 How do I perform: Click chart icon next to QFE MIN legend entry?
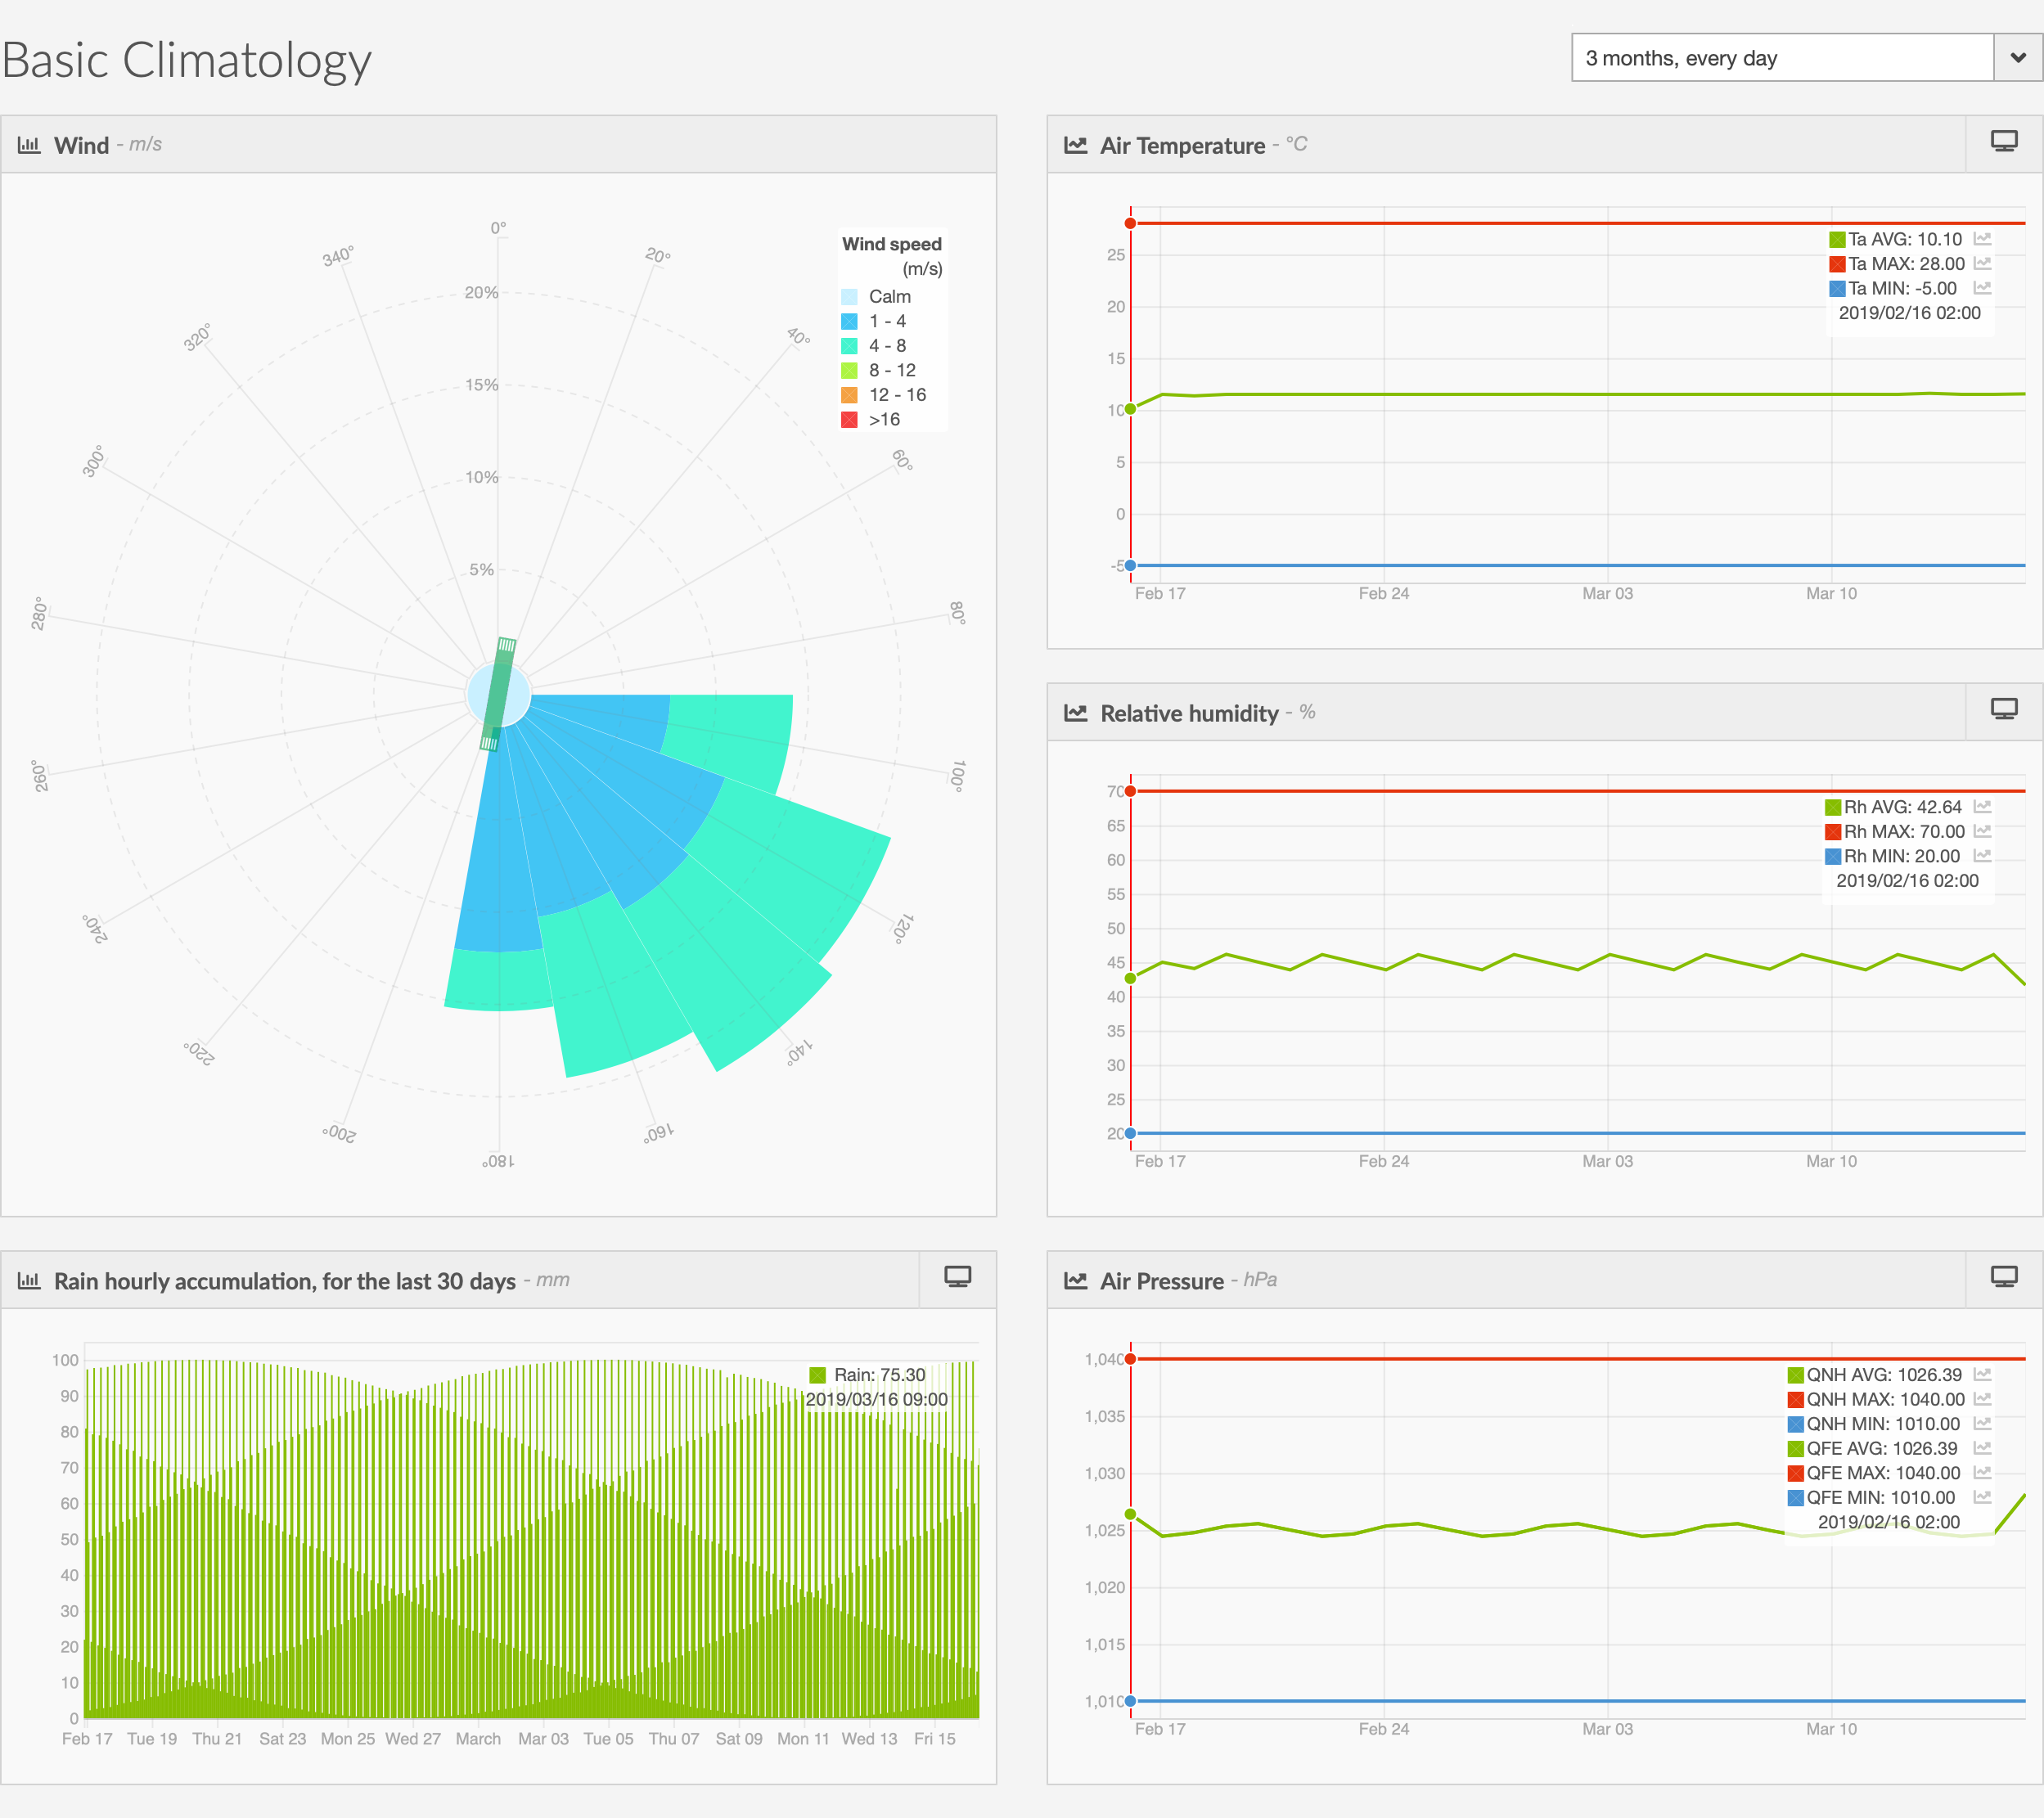(1983, 1497)
